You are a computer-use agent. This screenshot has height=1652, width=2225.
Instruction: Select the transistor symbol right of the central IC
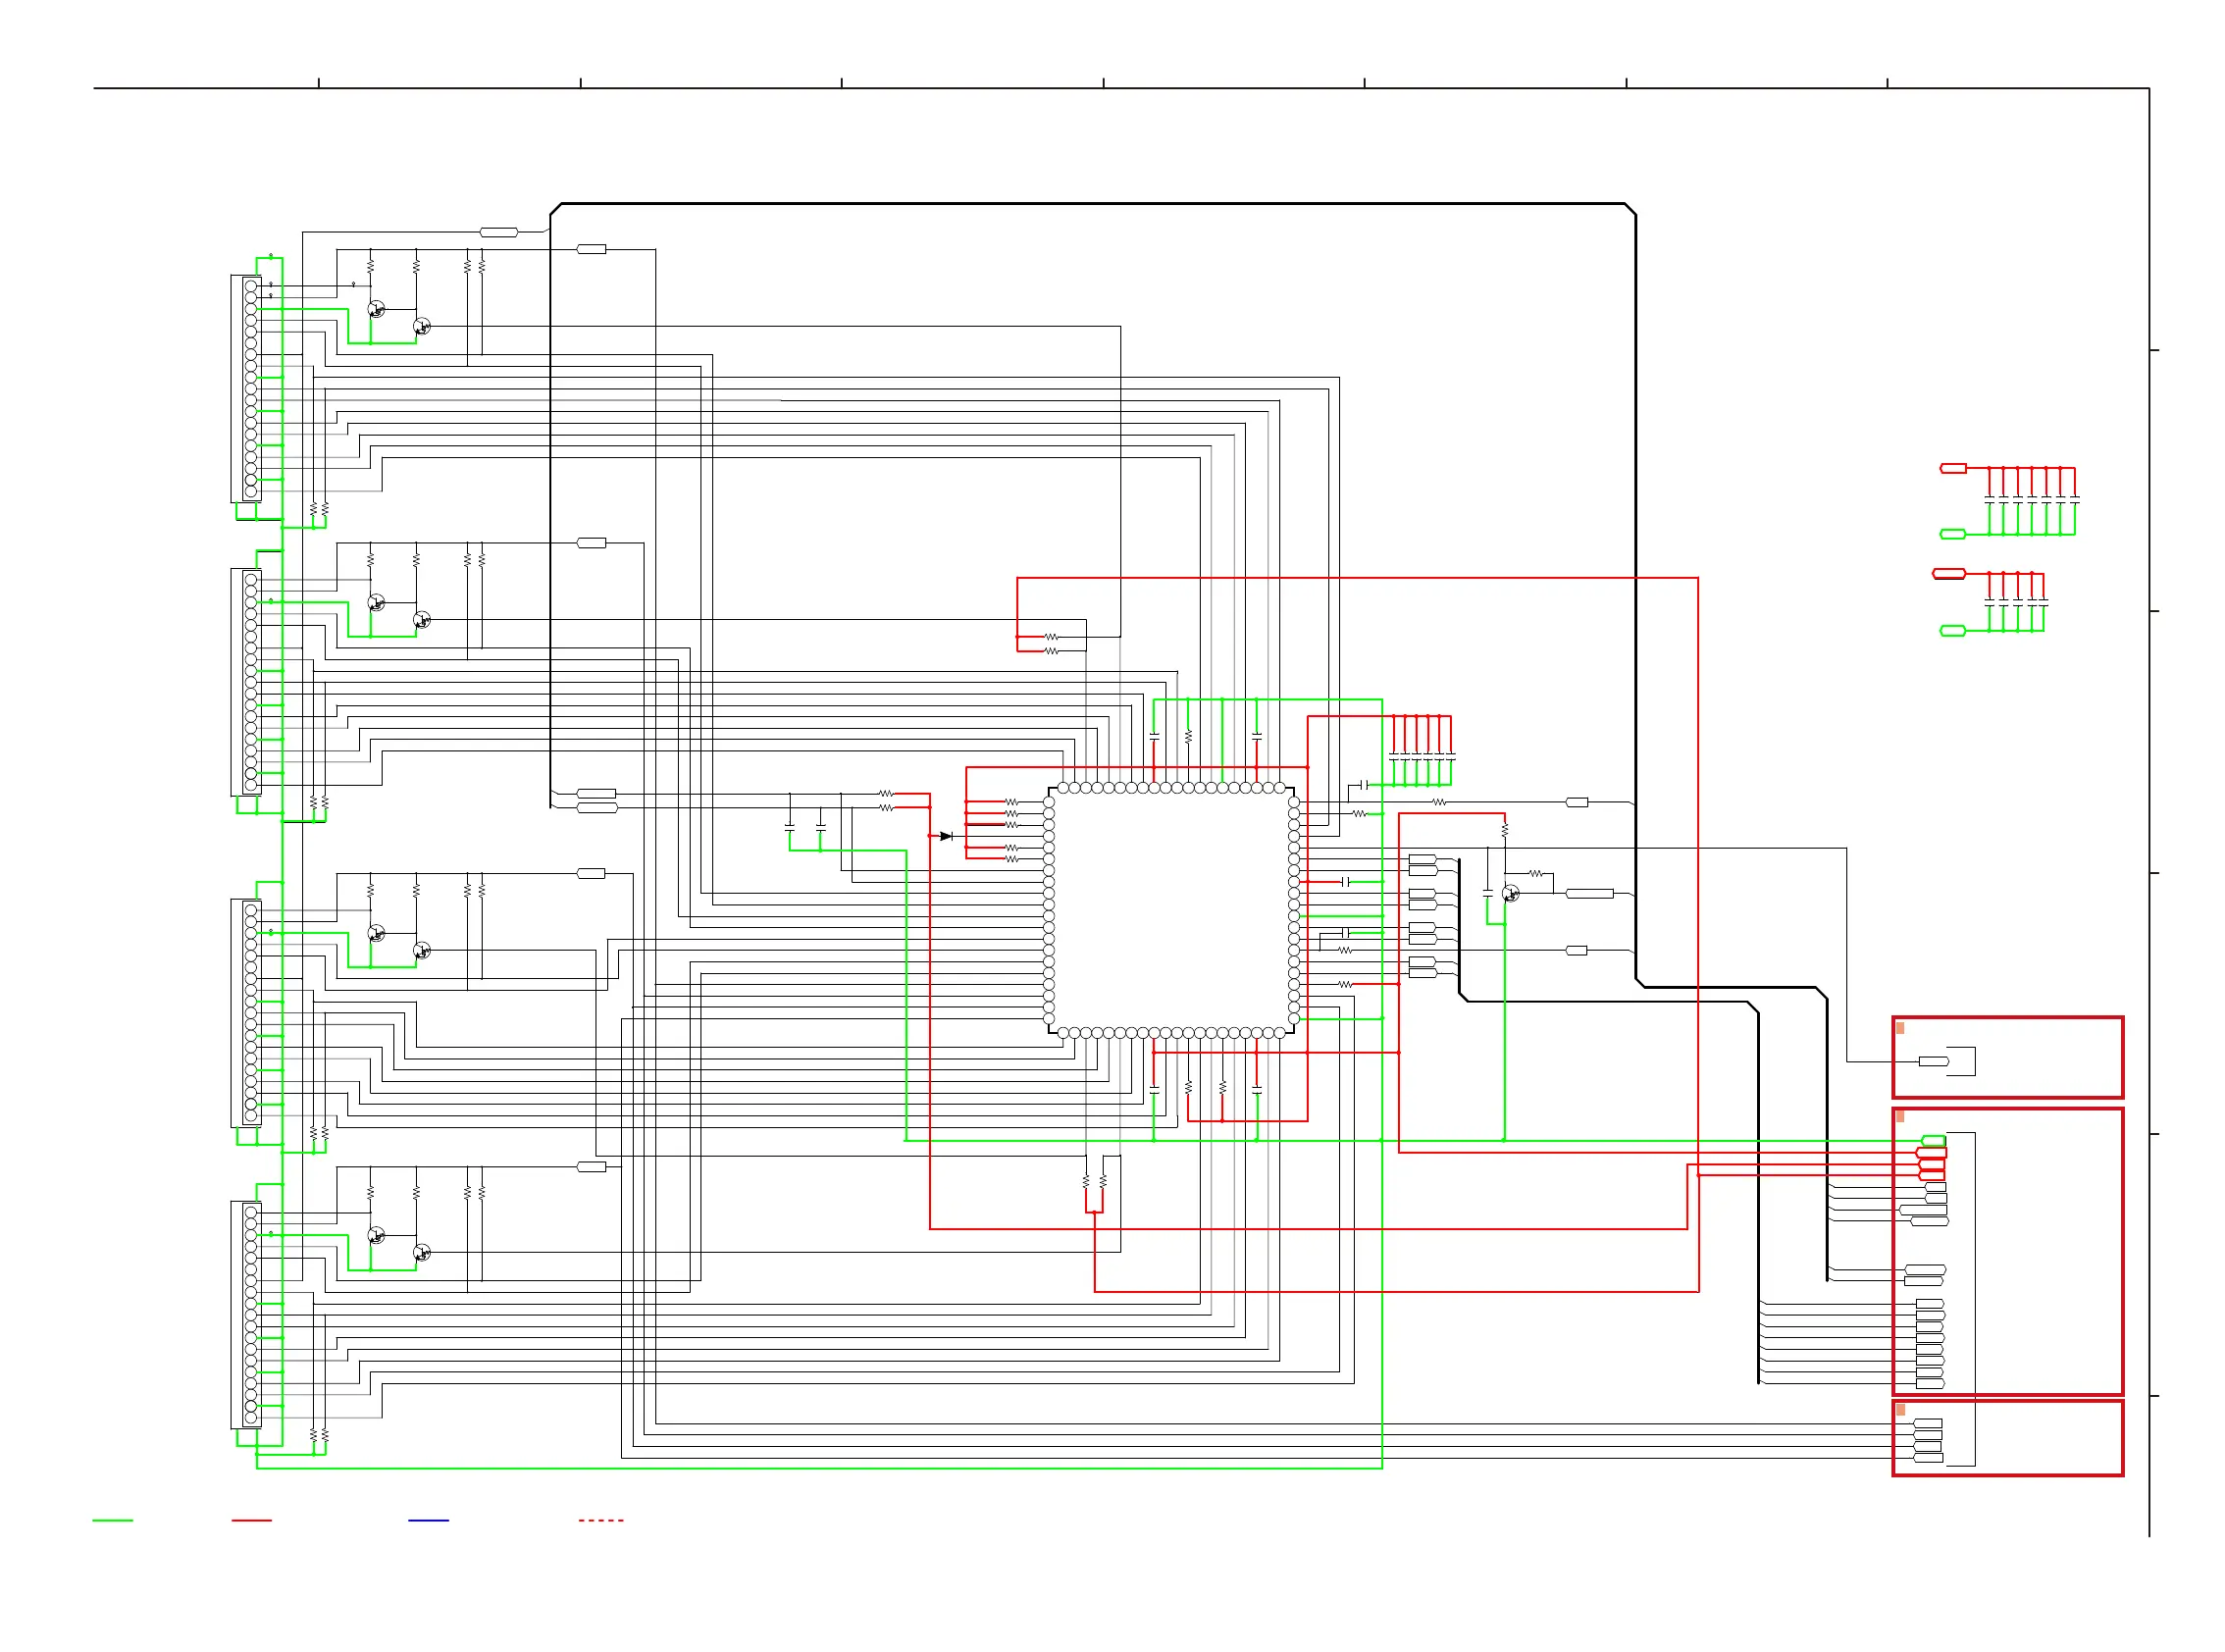[x=1510, y=894]
